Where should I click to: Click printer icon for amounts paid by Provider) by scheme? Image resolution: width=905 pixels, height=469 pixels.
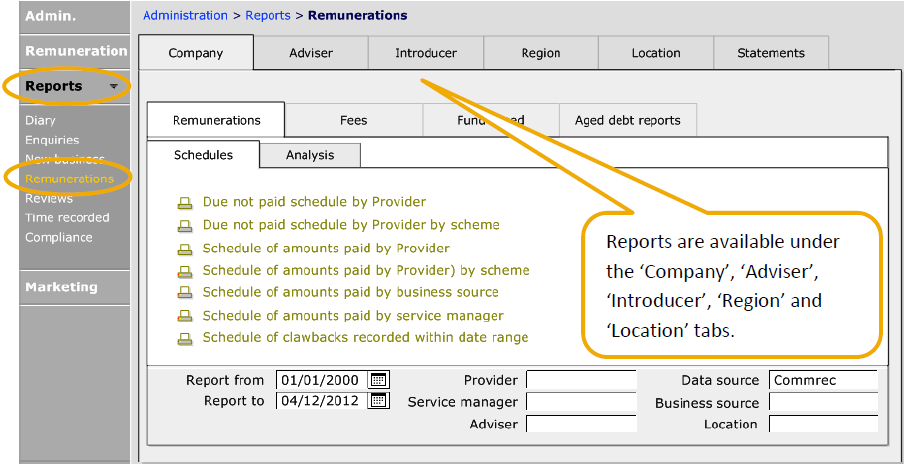185,271
